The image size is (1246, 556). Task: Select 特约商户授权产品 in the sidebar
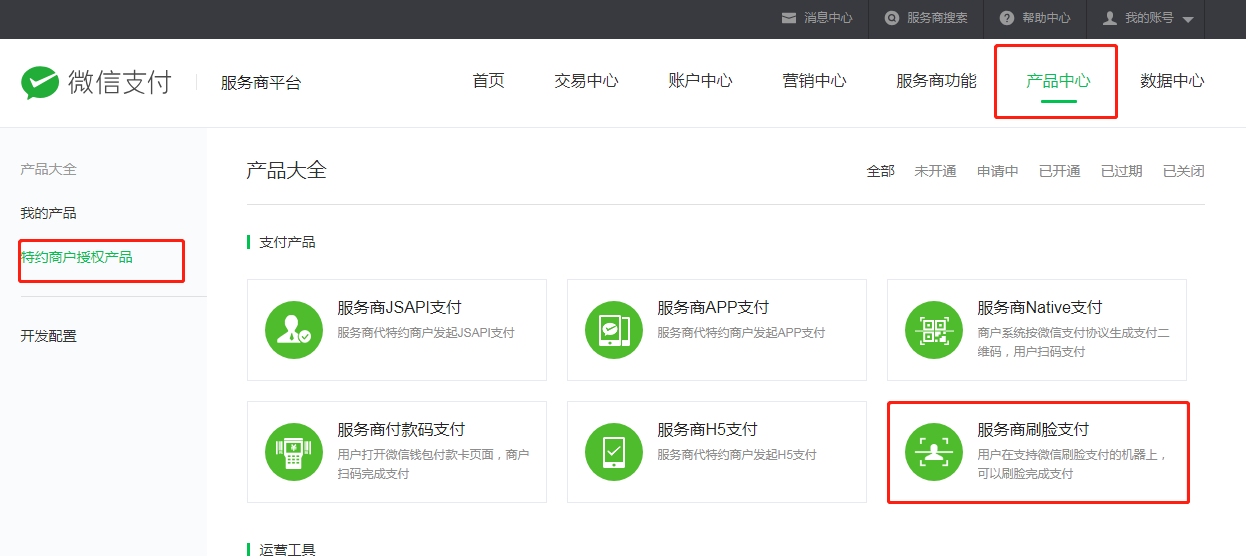pos(77,257)
